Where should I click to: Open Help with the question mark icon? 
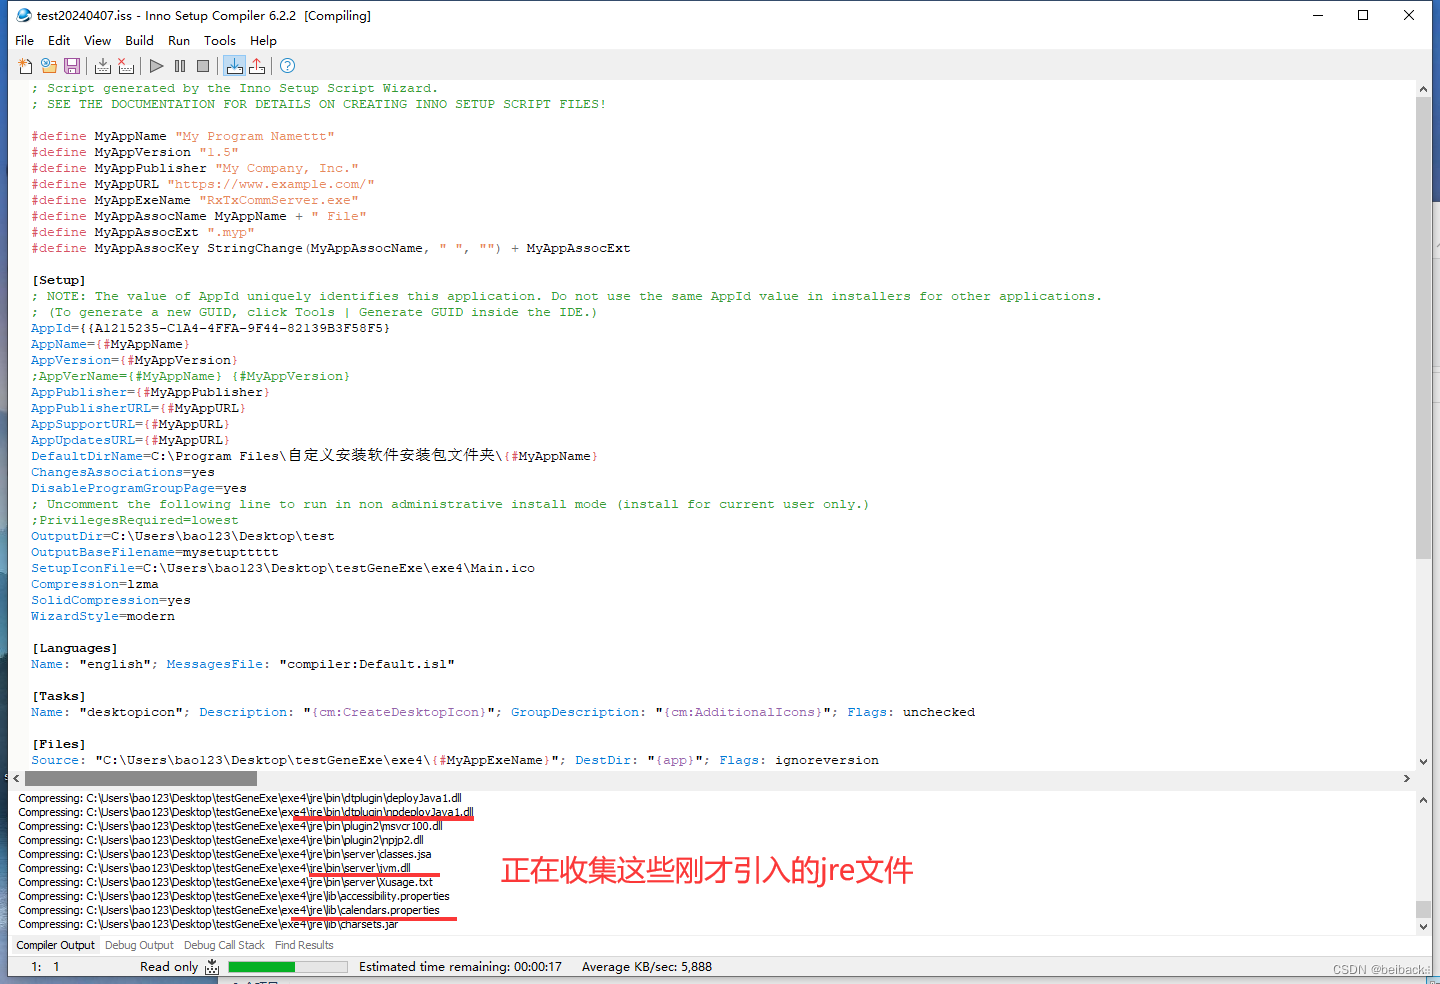(287, 66)
